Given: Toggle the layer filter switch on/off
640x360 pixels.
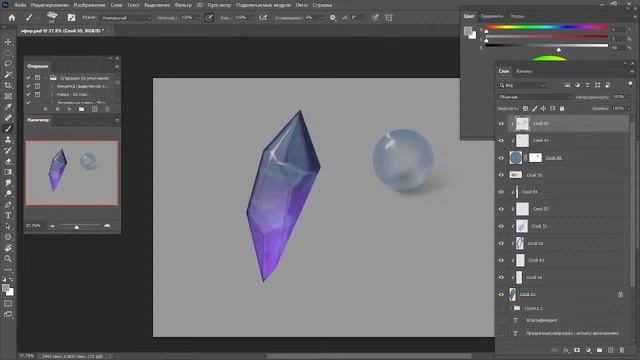Looking at the screenshot, I should pos(630,84).
